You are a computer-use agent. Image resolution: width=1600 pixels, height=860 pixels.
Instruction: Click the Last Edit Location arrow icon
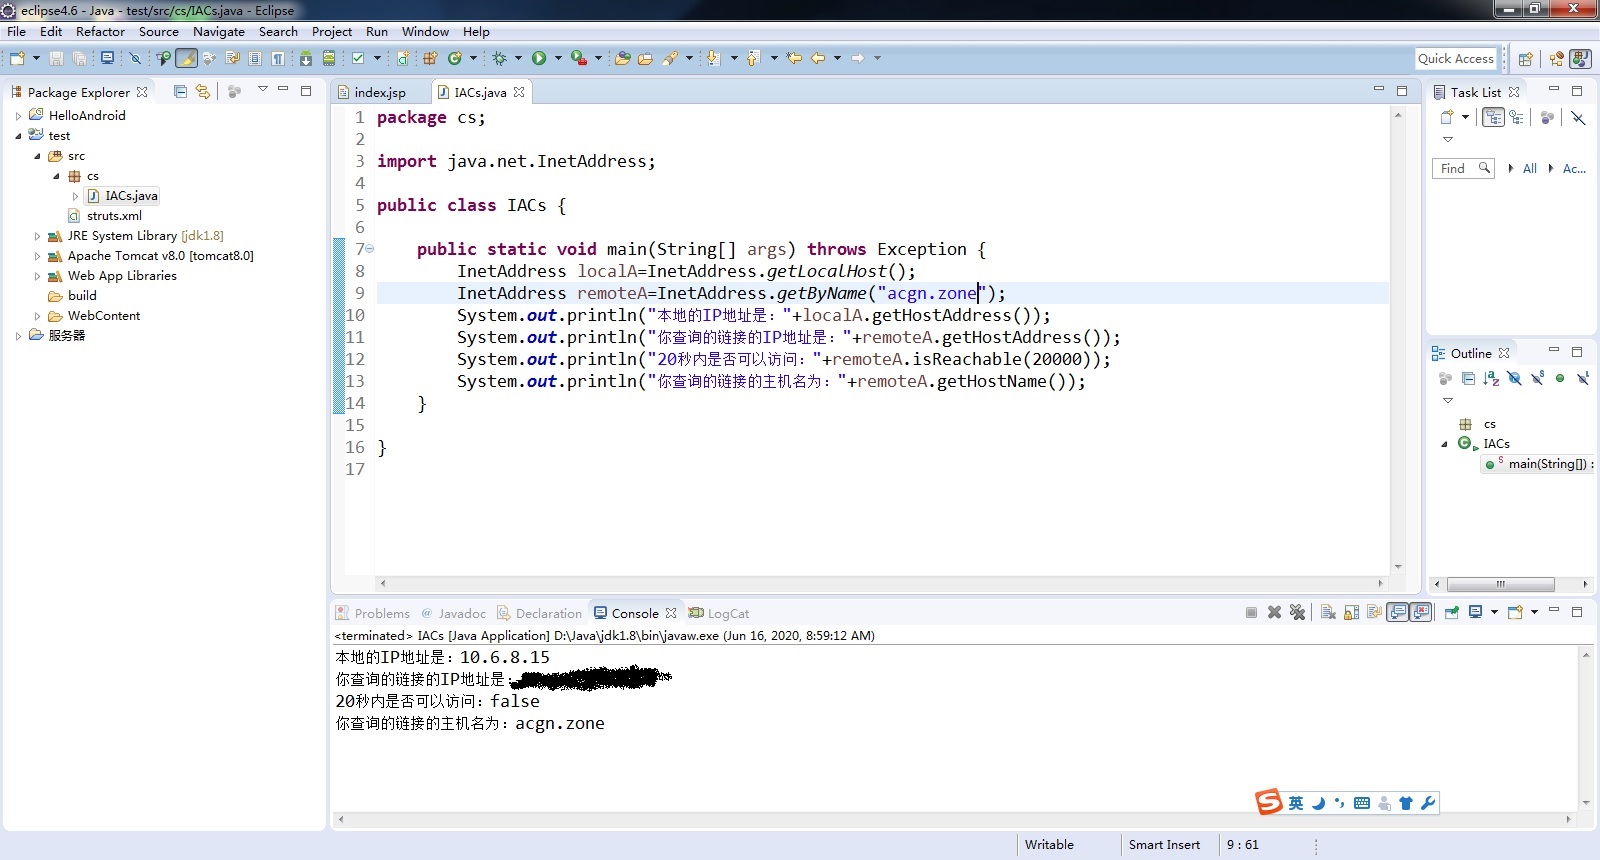794,58
